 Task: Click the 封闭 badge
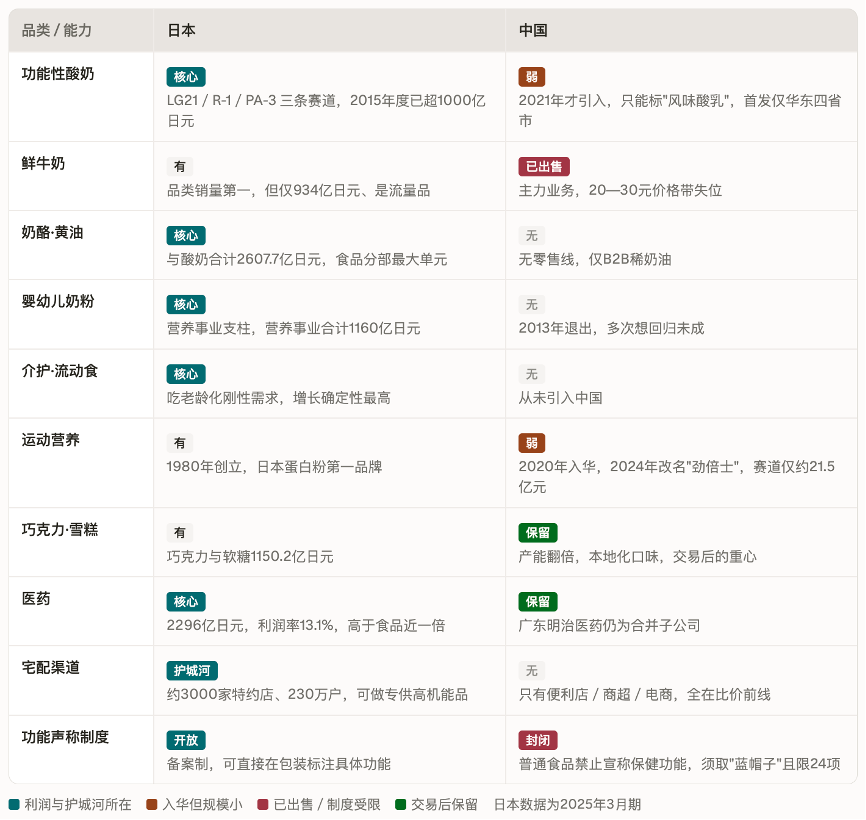(538, 741)
